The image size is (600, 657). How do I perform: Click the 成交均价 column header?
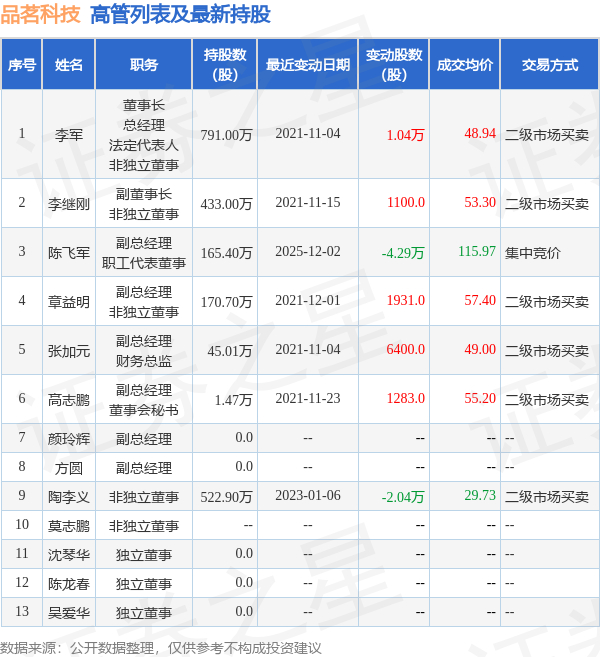(x=465, y=65)
